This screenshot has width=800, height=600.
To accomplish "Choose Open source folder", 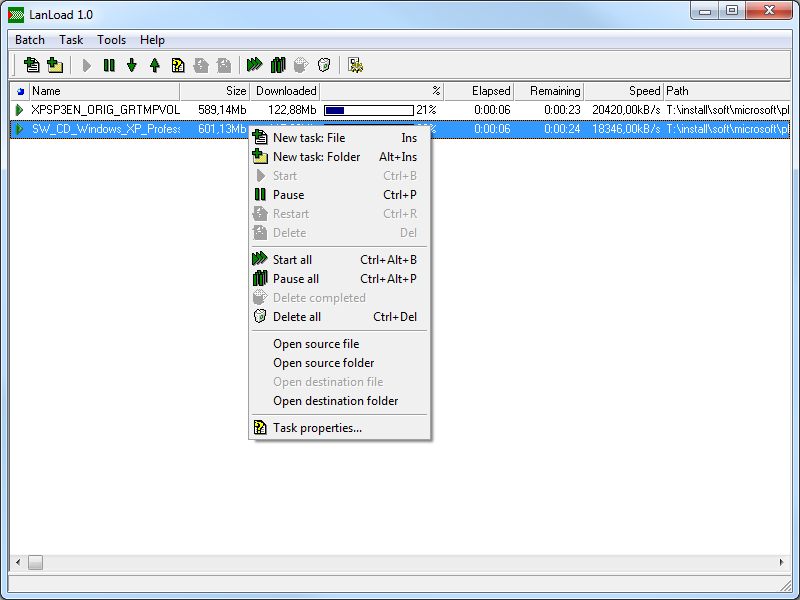I will pos(339,363).
